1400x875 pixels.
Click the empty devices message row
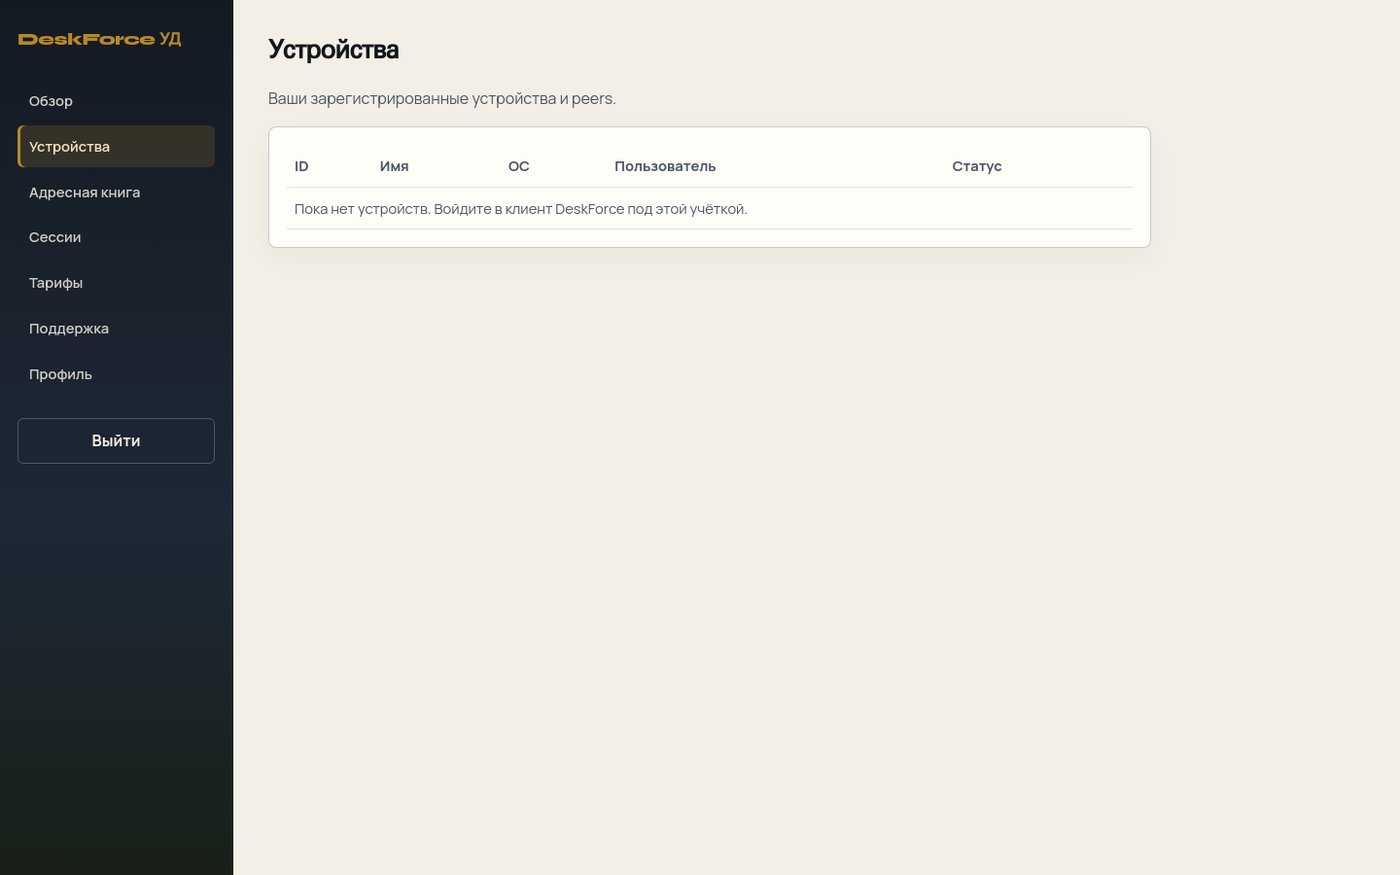click(x=709, y=209)
